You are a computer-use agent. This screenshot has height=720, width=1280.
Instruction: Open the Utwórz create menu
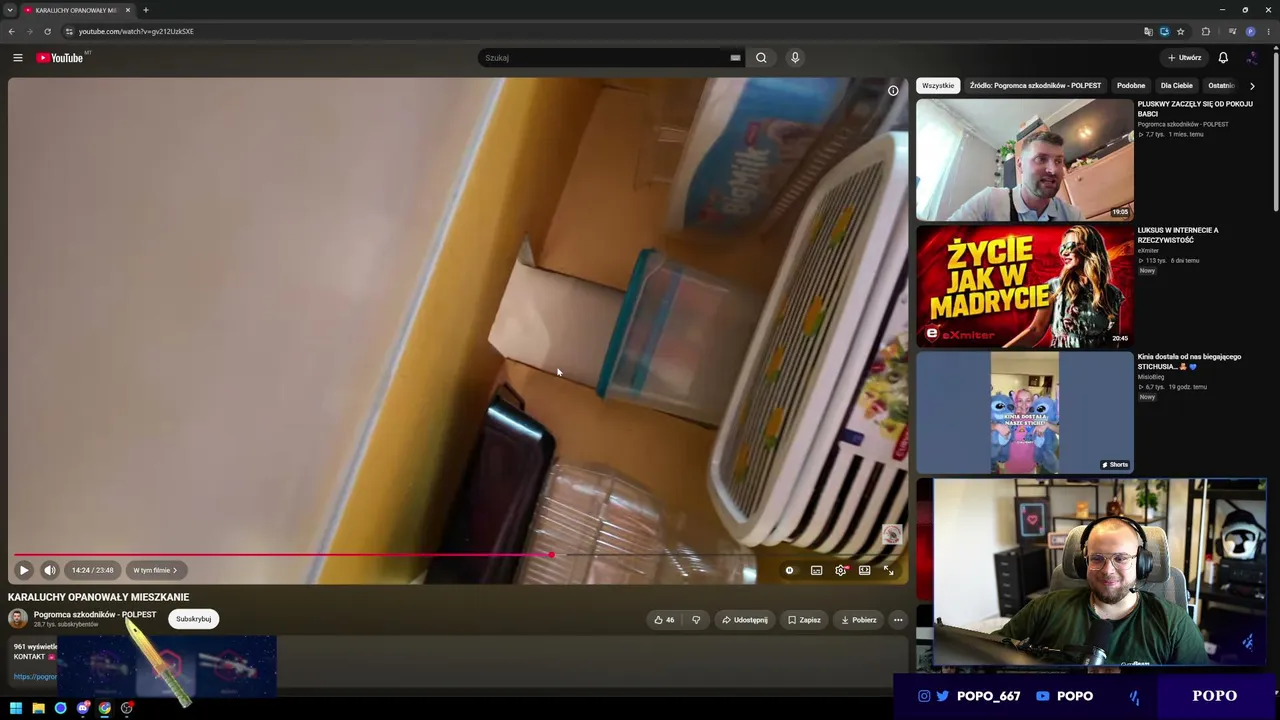pos(1184,58)
